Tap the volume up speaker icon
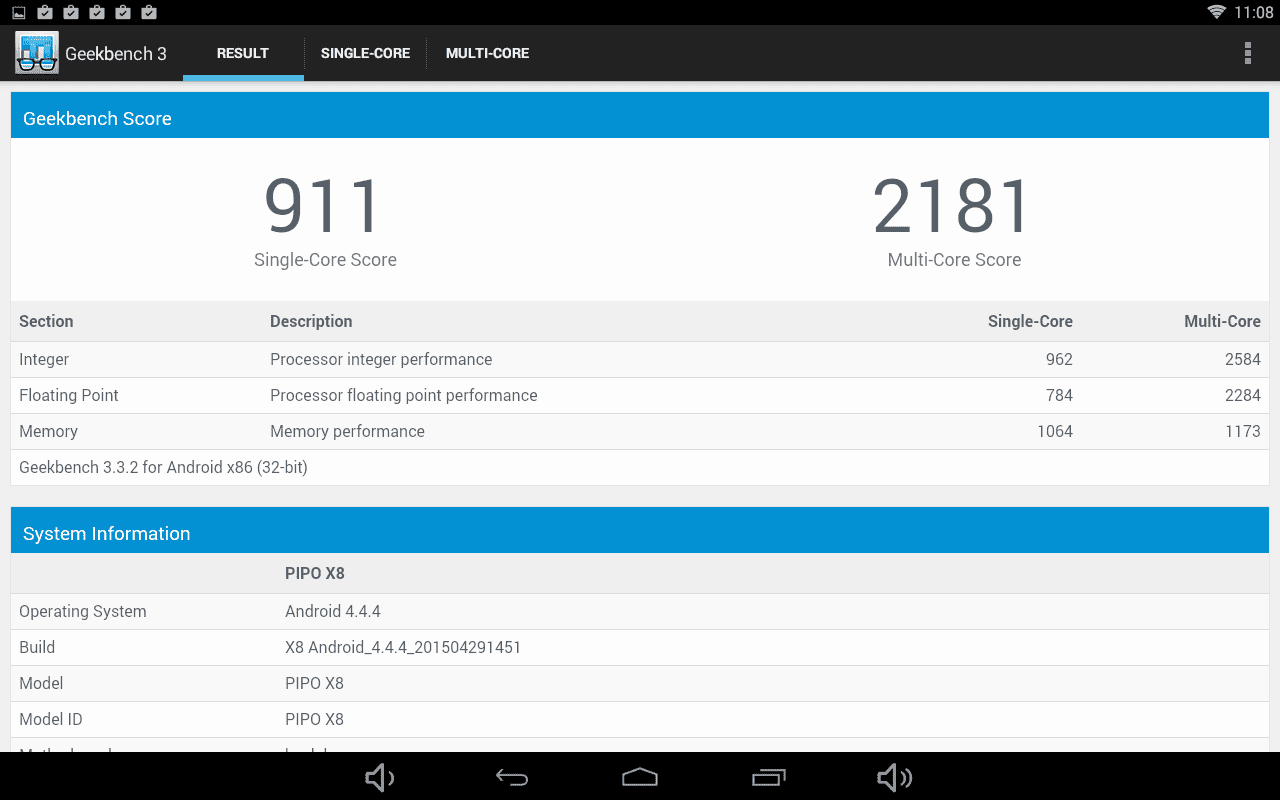Viewport: 1280px width, 800px height. coord(894,777)
